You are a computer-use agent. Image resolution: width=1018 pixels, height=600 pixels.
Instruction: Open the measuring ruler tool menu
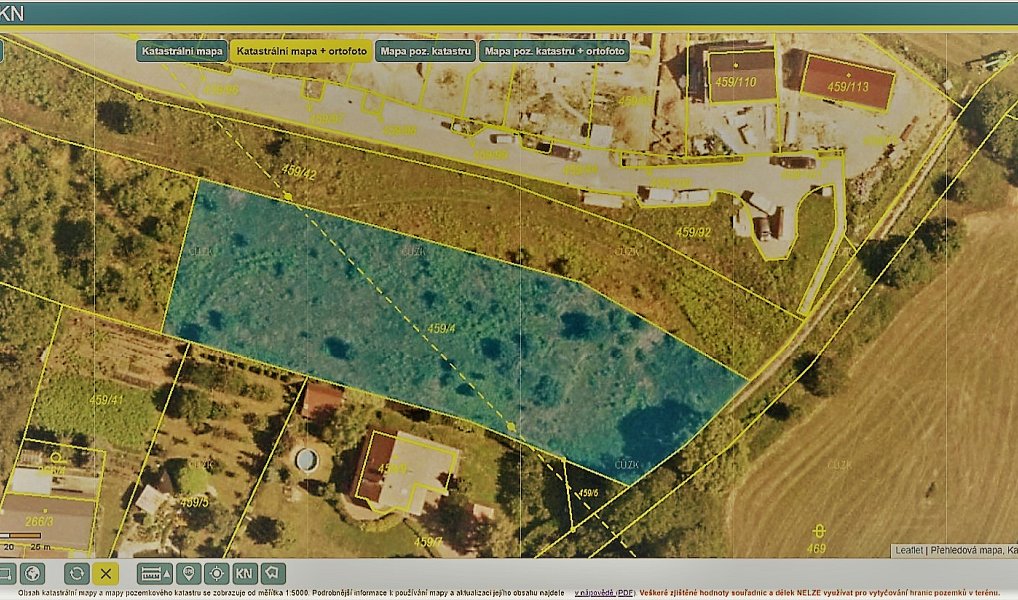pos(155,573)
